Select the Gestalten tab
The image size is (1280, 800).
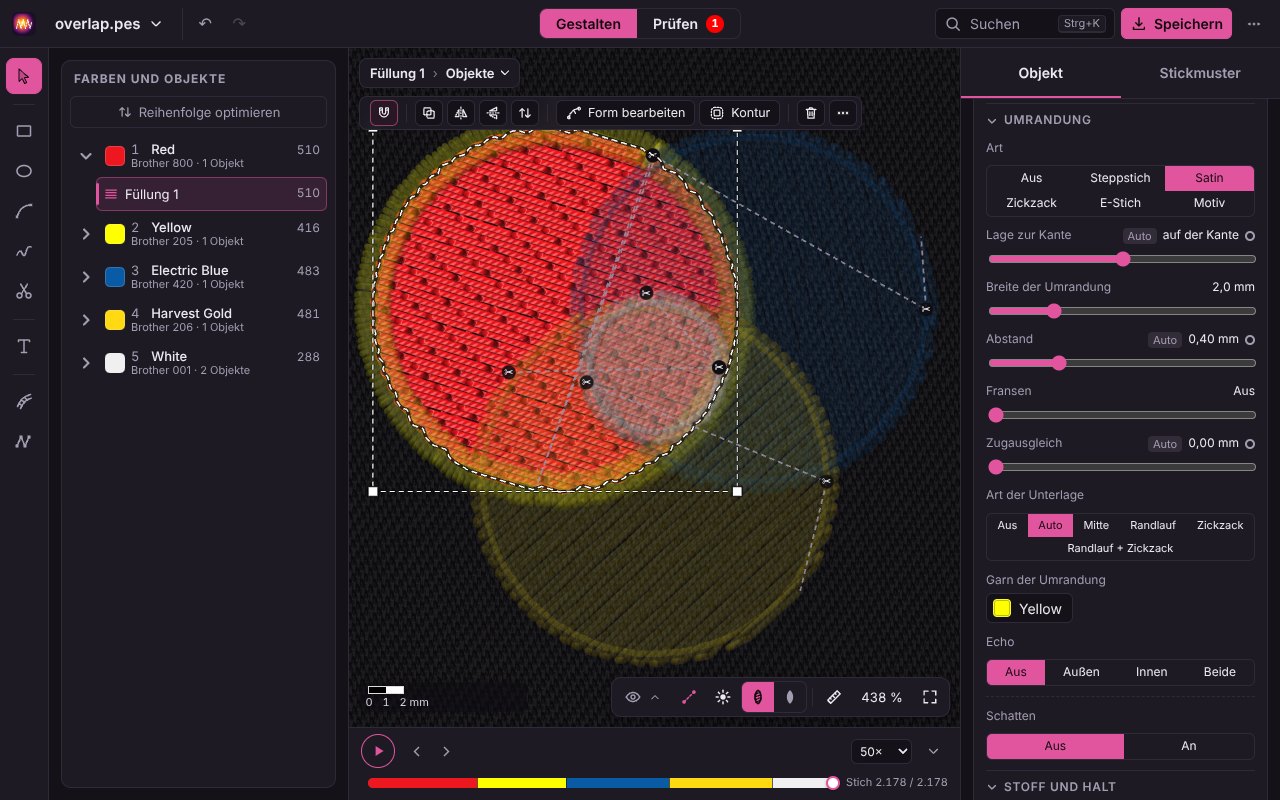click(x=588, y=24)
